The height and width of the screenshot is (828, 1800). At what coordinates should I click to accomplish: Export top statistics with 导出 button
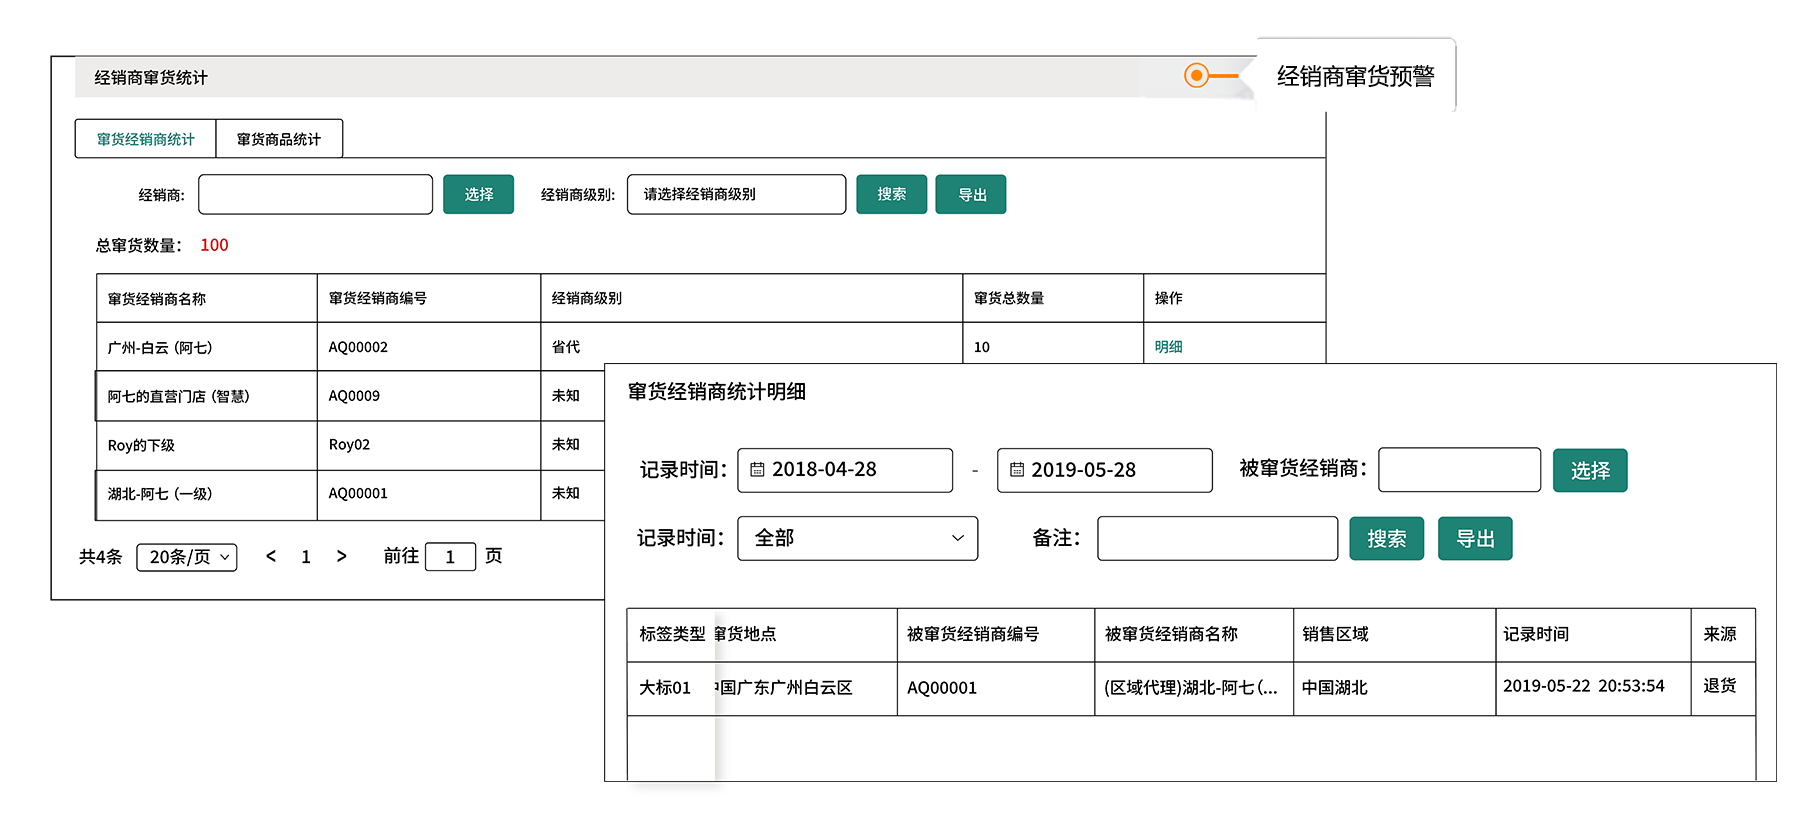(x=971, y=194)
